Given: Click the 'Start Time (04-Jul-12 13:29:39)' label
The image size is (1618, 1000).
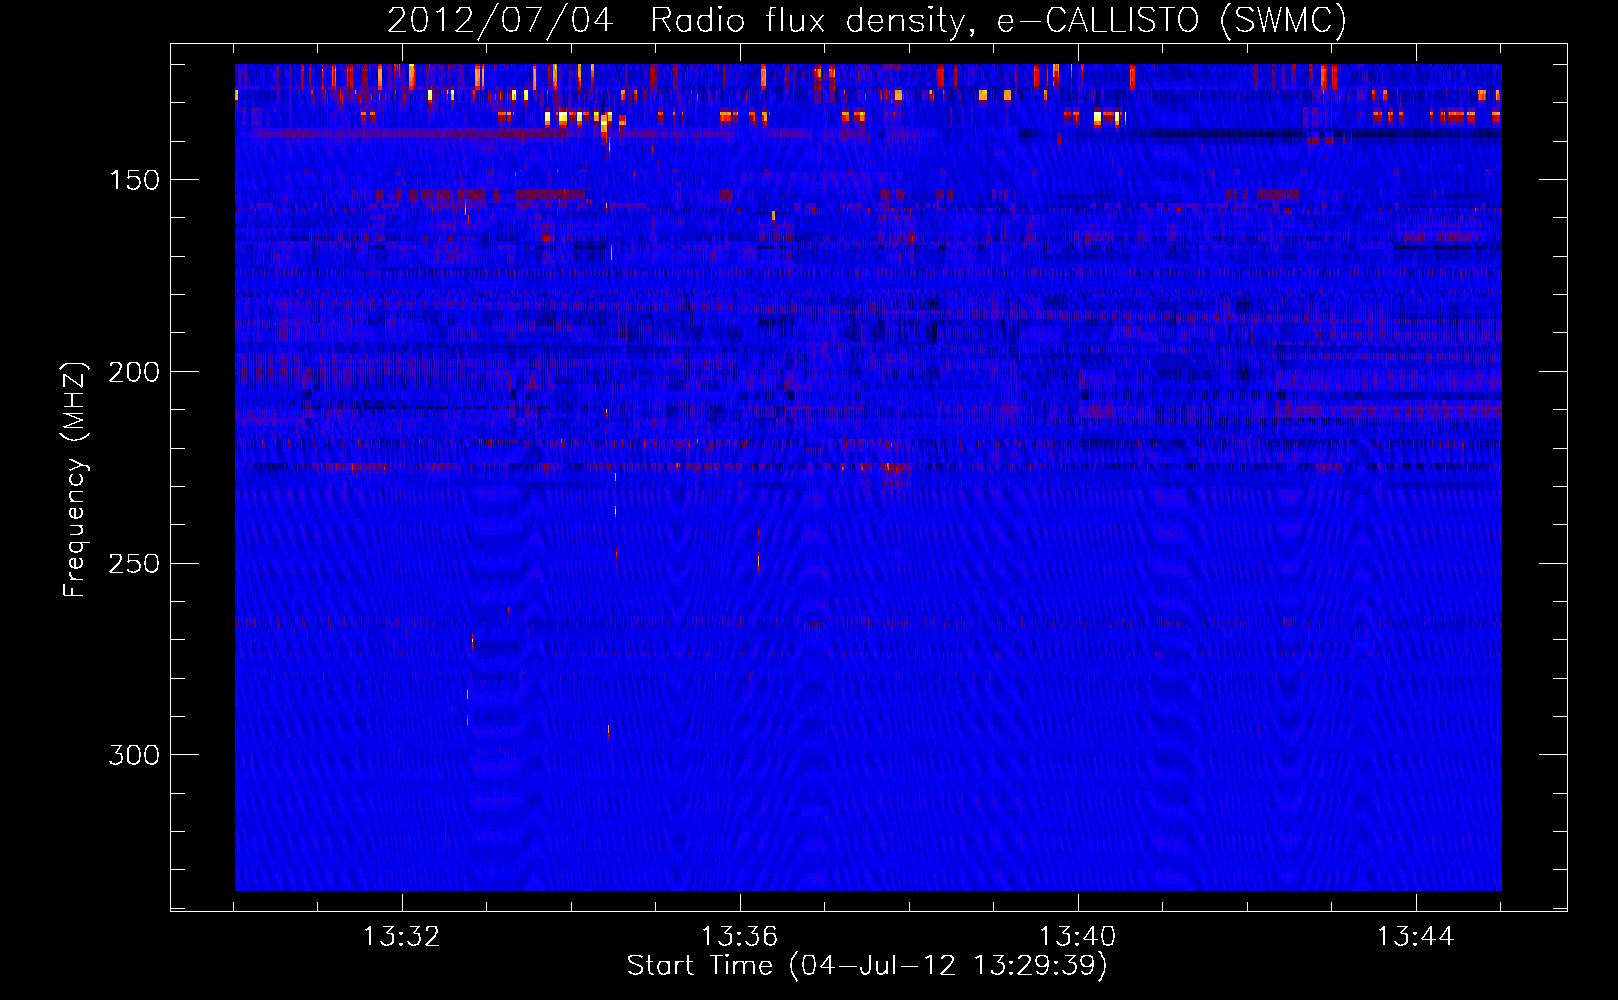Looking at the screenshot, I should [867, 966].
